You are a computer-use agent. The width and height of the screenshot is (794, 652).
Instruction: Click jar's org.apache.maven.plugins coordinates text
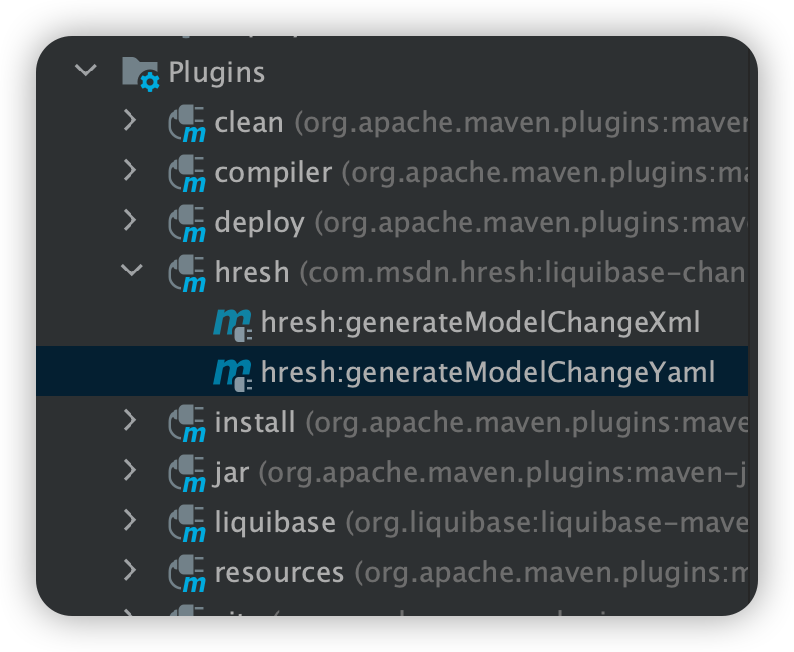click(x=503, y=473)
